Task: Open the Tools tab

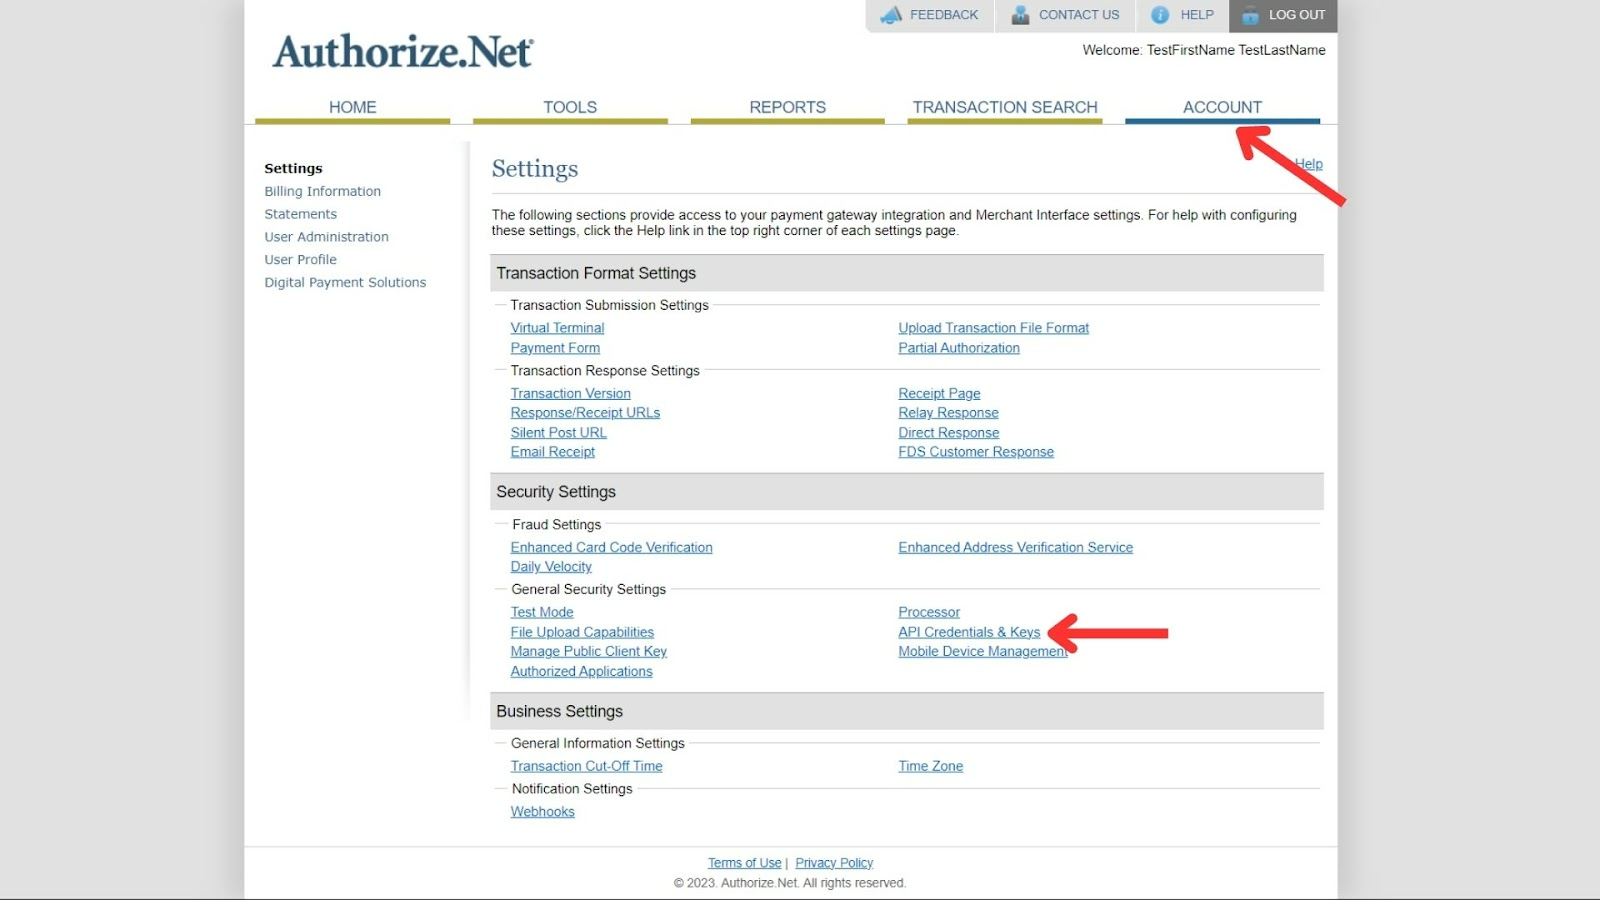Action: [x=570, y=107]
